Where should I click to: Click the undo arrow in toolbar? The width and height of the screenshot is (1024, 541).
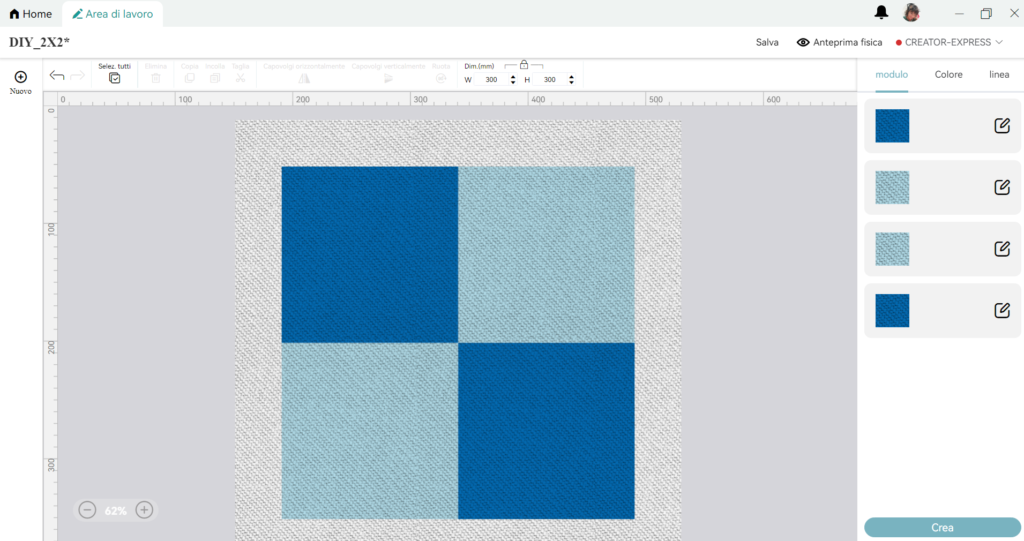point(57,76)
